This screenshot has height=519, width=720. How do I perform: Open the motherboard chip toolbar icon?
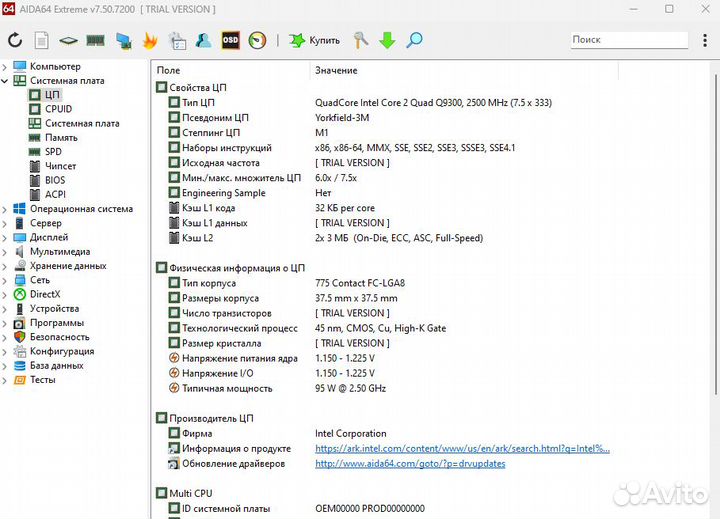68,41
